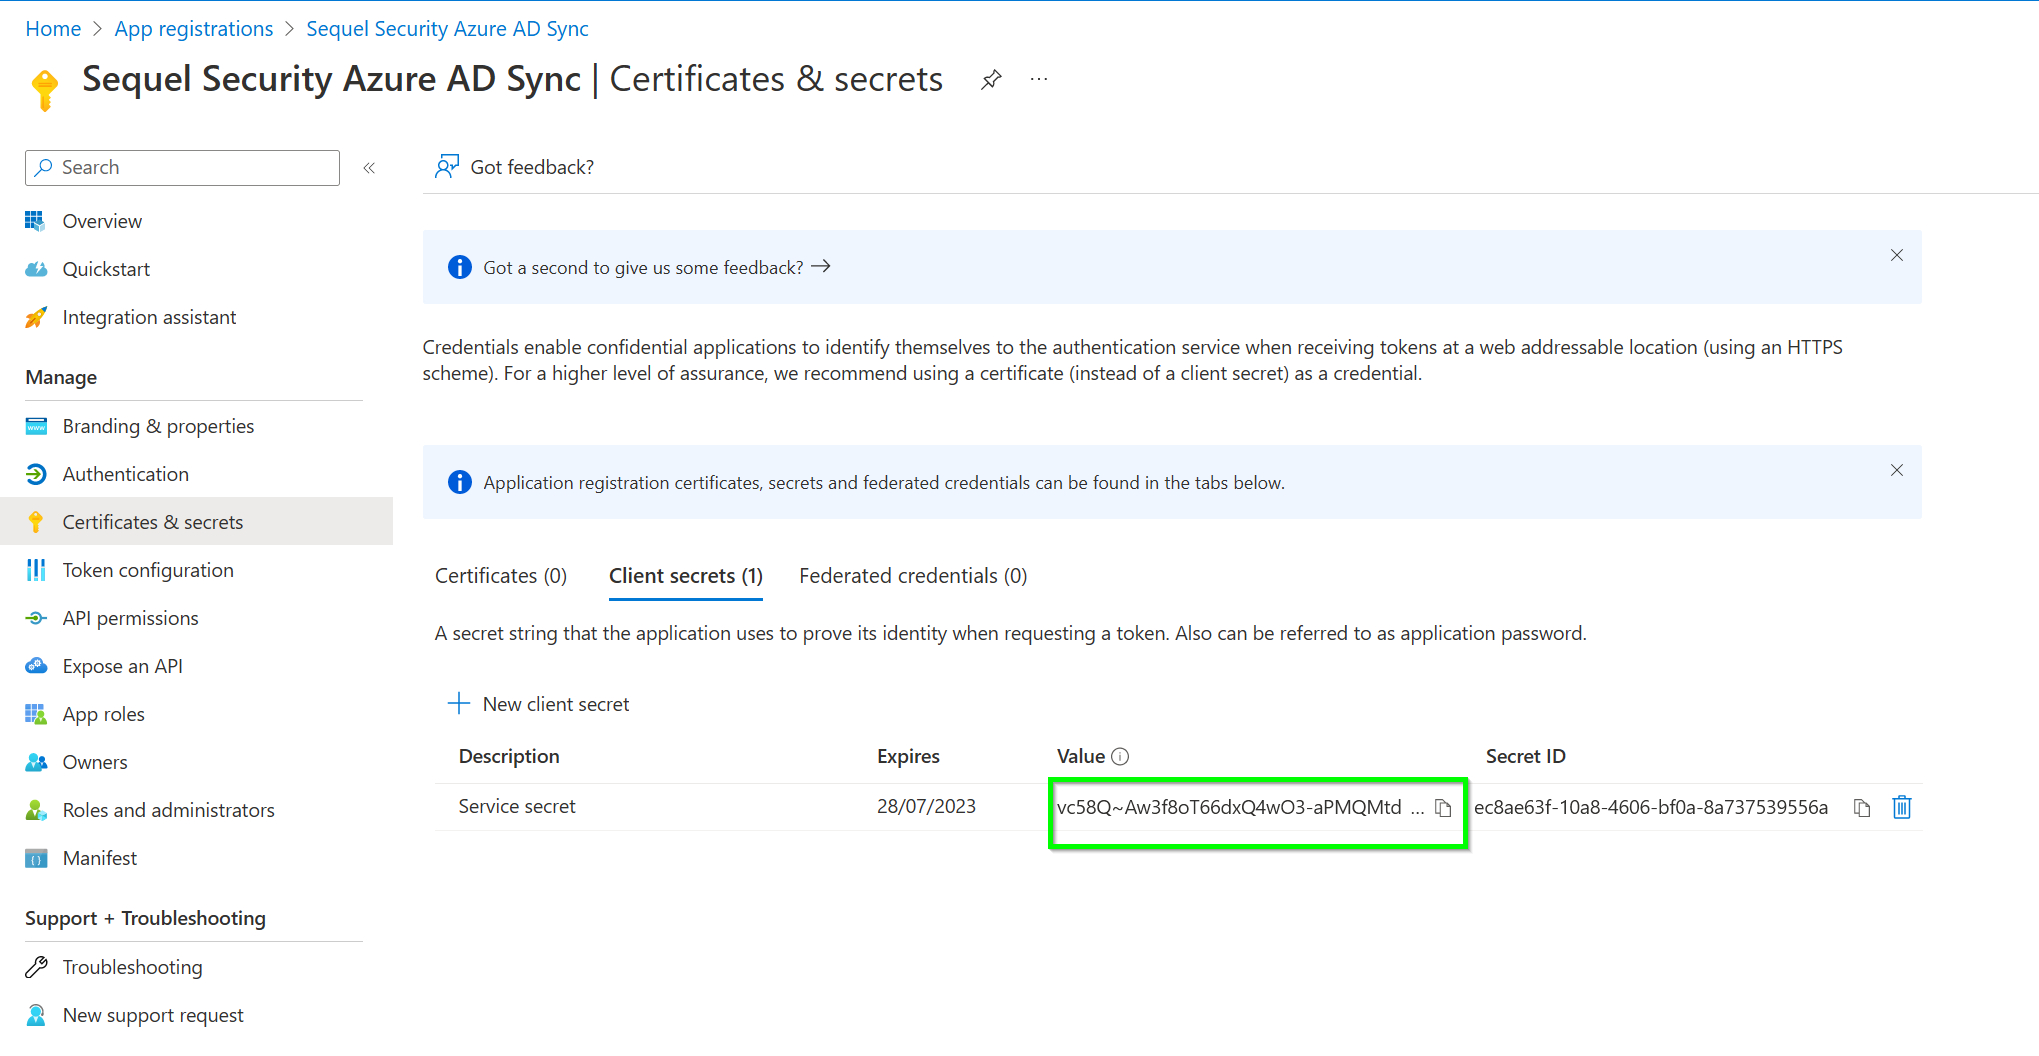This screenshot has width=2039, height=1056.
Task: Click the expiry date 28/07/2023
Action: point(926,806)
